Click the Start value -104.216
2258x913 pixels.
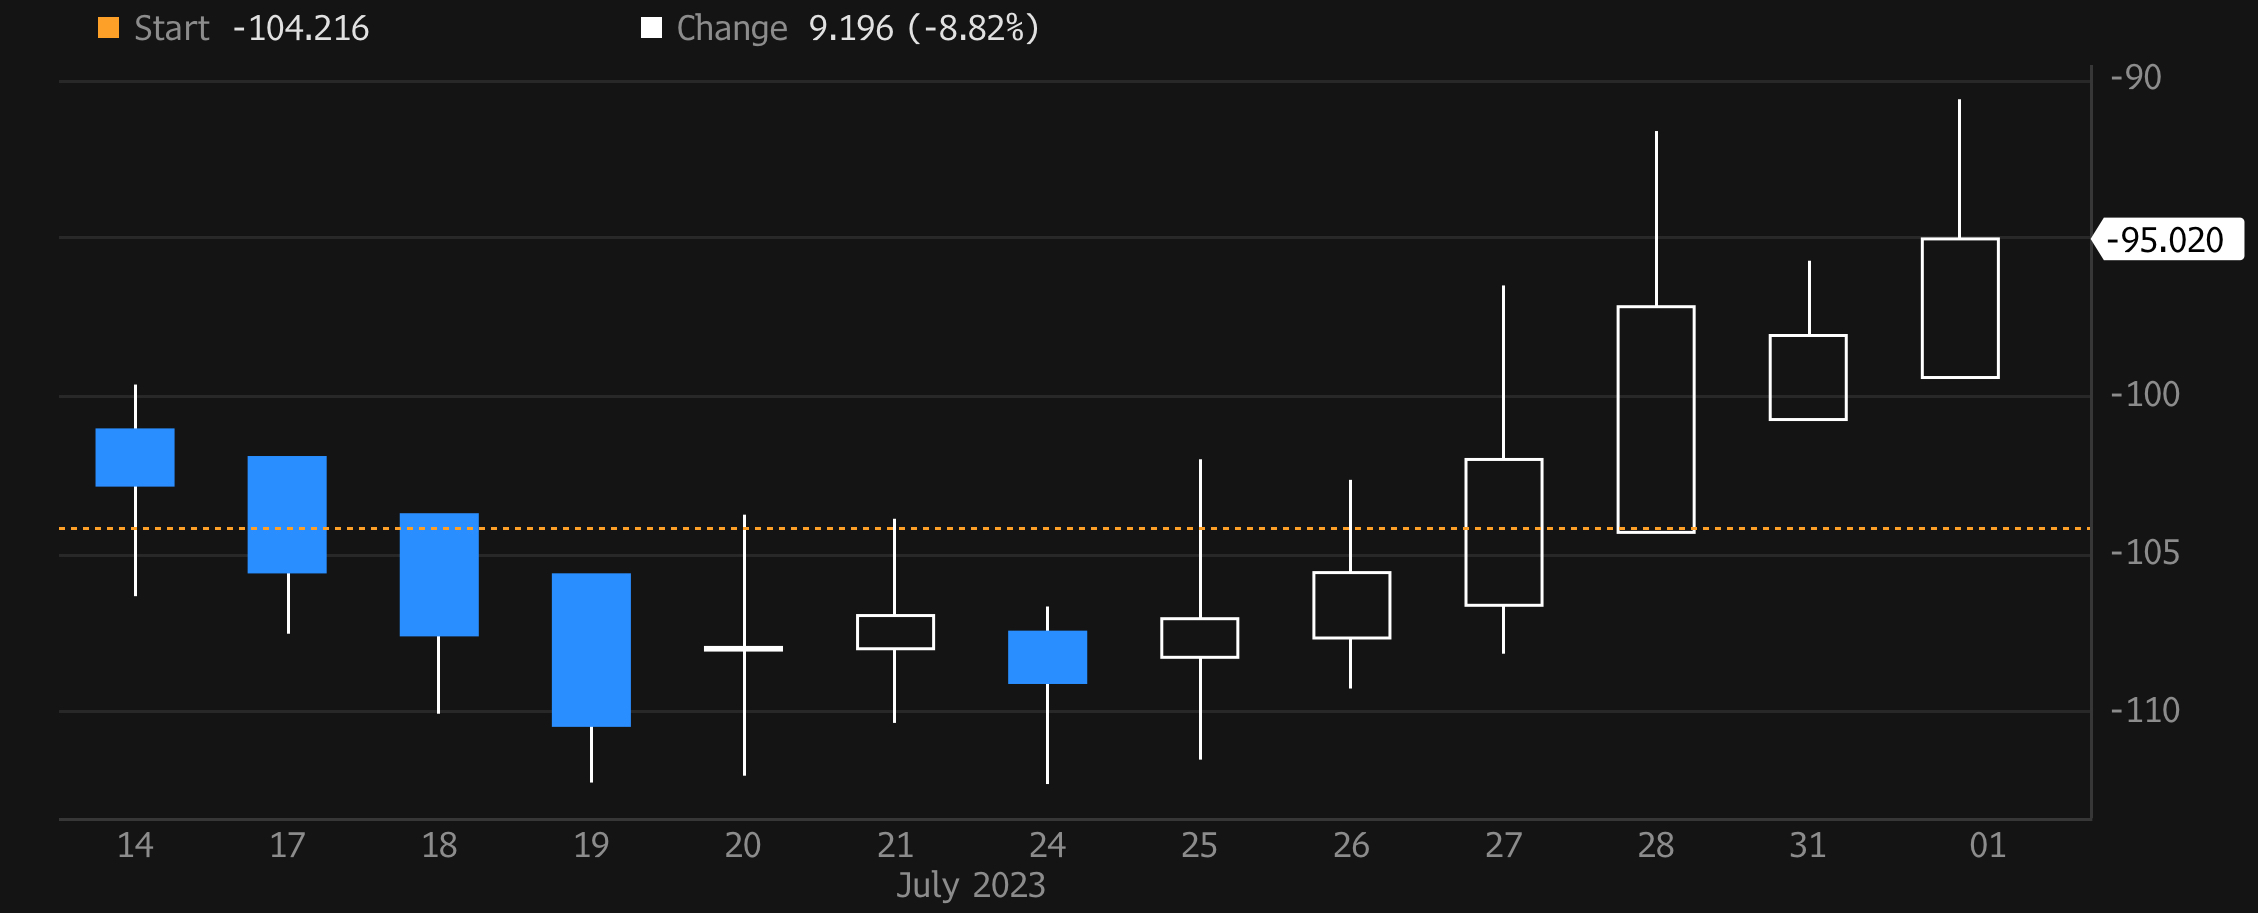tap(301, 28)
